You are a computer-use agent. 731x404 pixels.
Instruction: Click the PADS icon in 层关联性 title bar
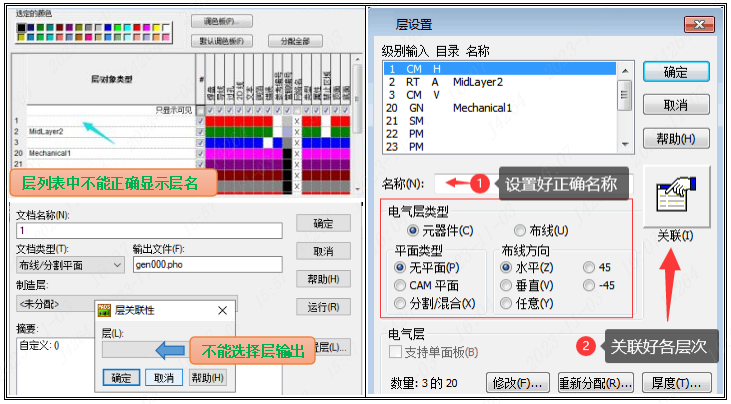point(104,311)
